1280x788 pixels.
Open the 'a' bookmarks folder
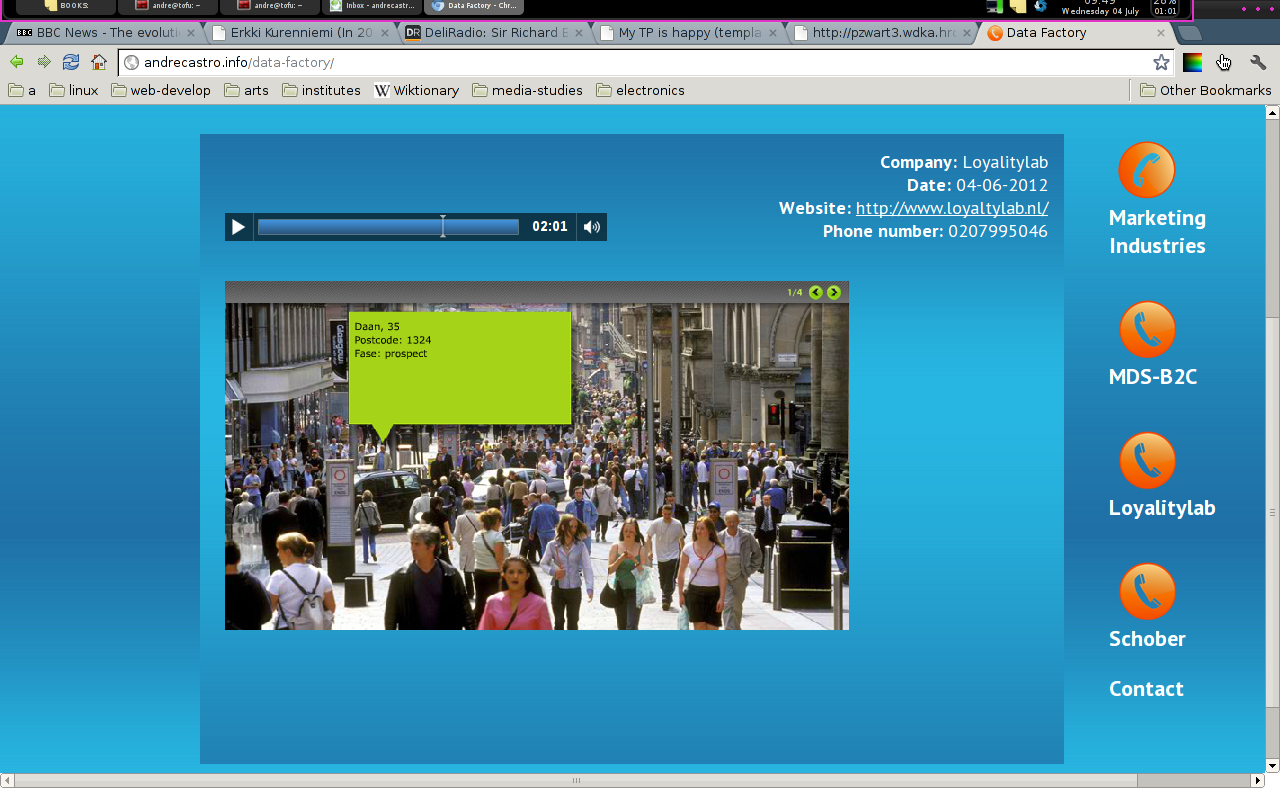(22, 90)
